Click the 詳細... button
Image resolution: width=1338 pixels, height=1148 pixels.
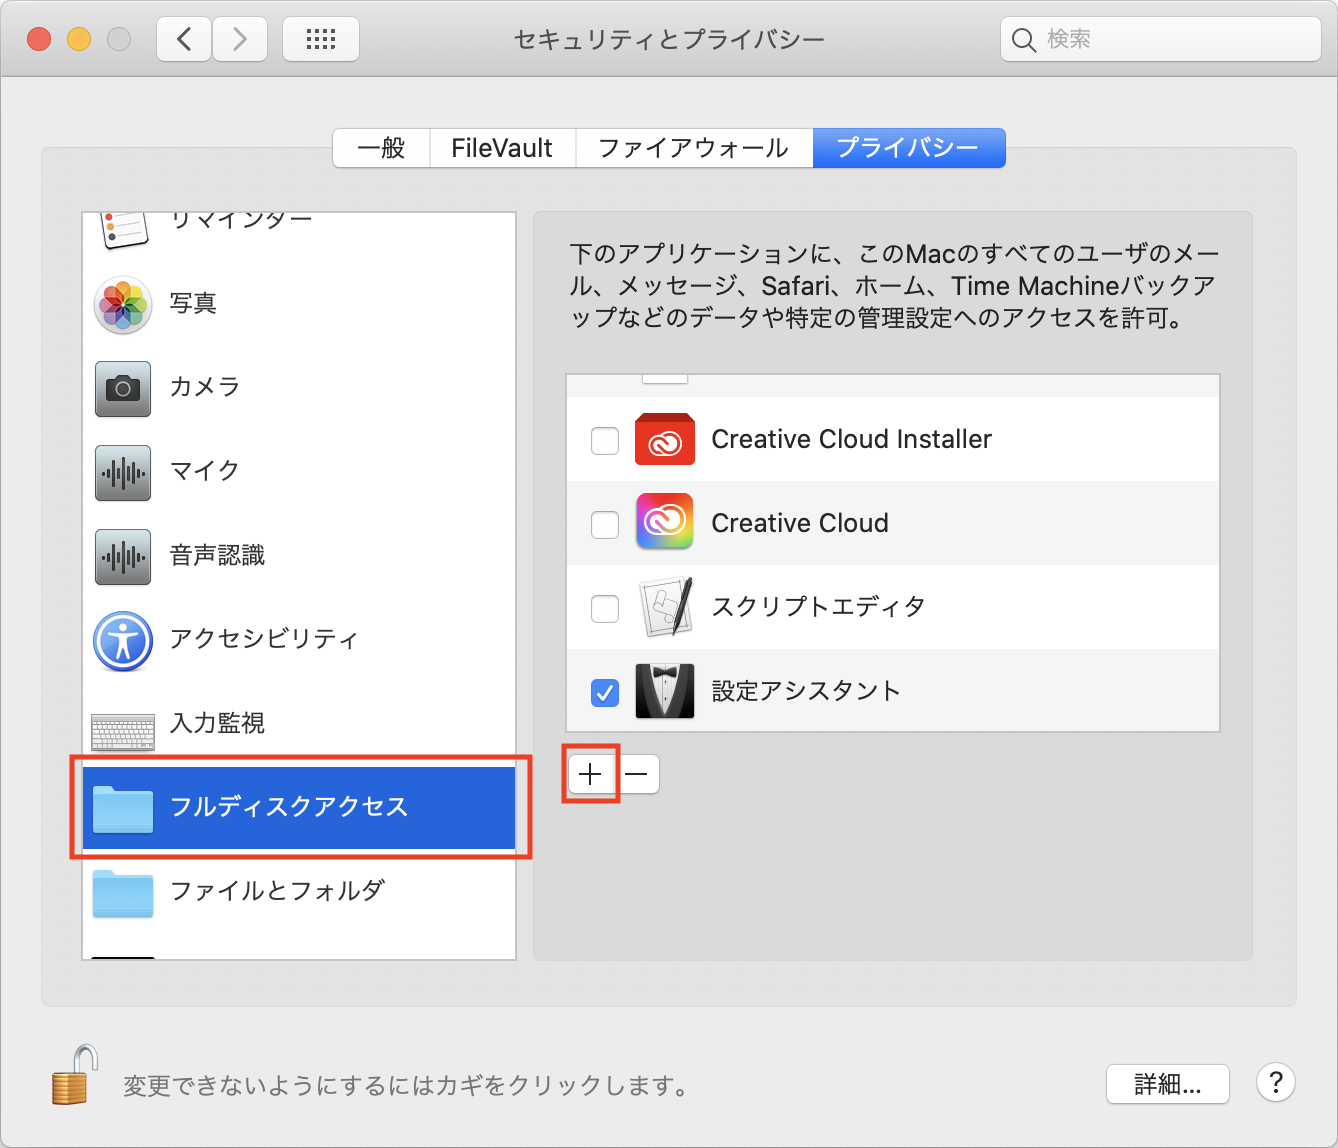coord(1167,1083)
